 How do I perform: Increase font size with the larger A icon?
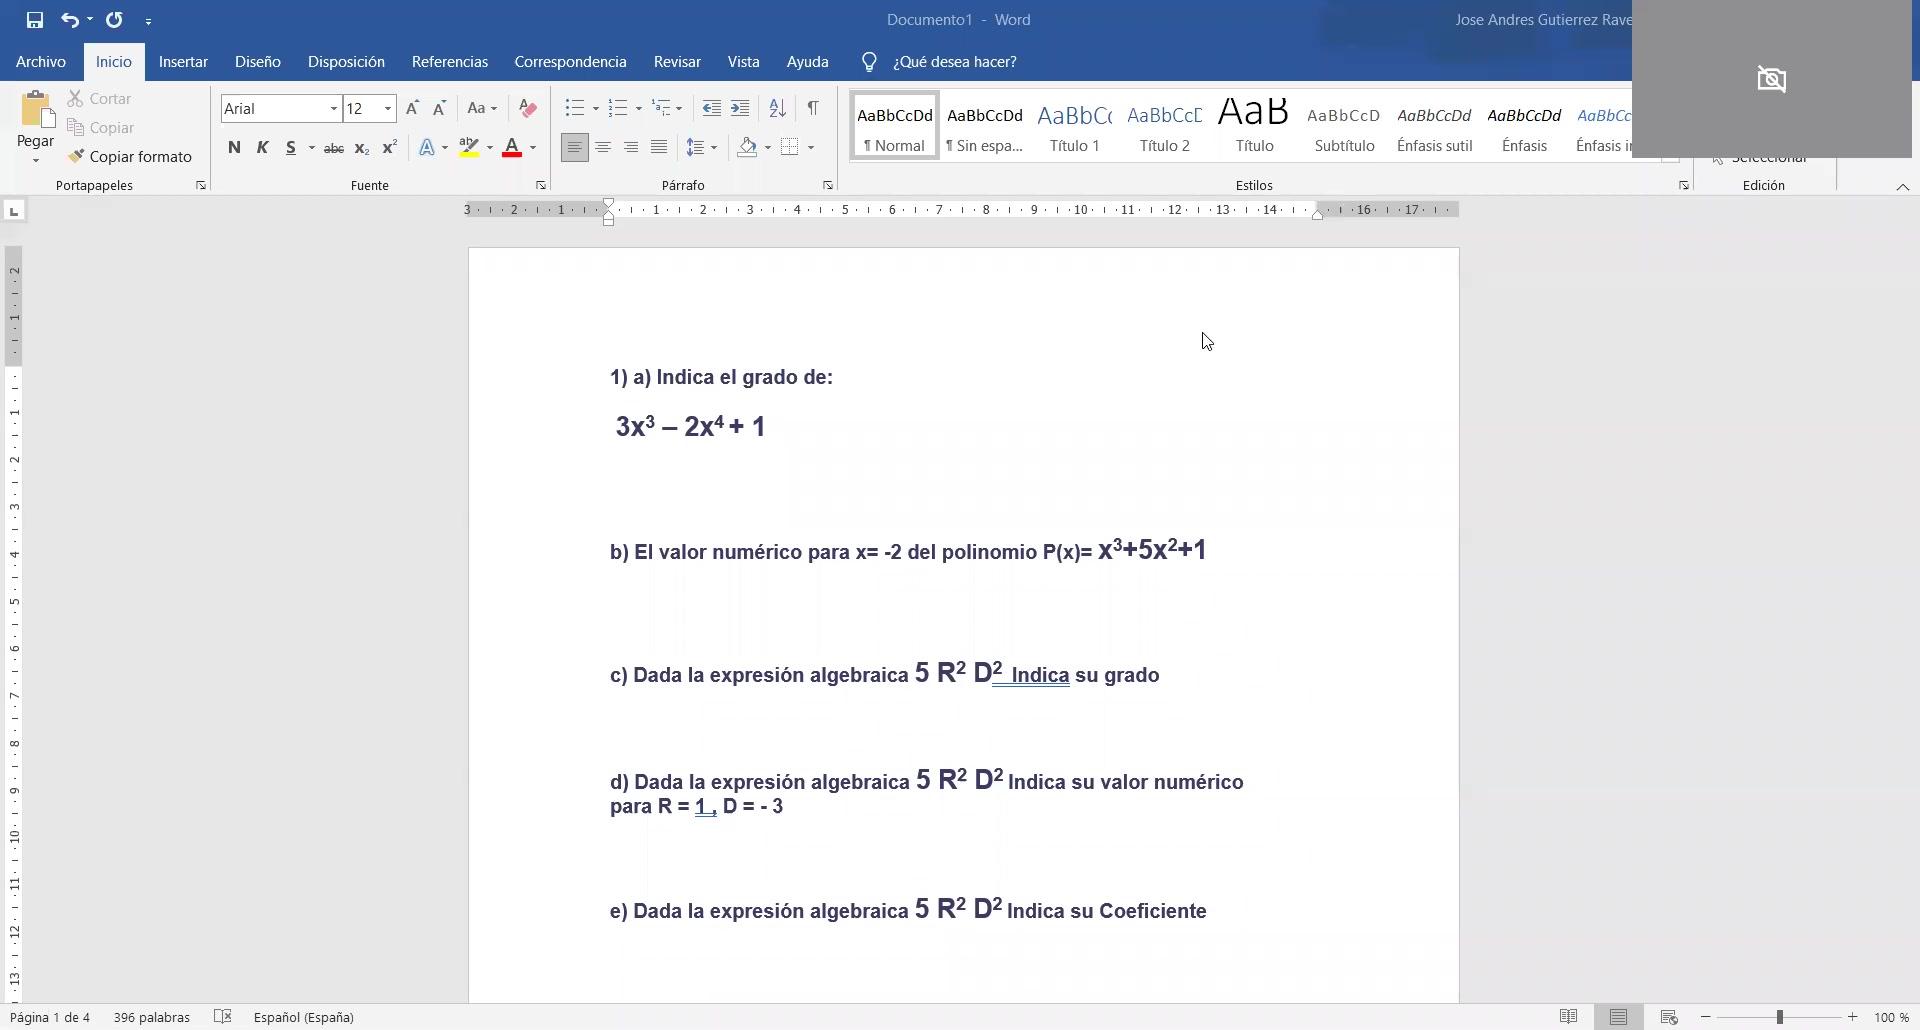tap(412, 108)
